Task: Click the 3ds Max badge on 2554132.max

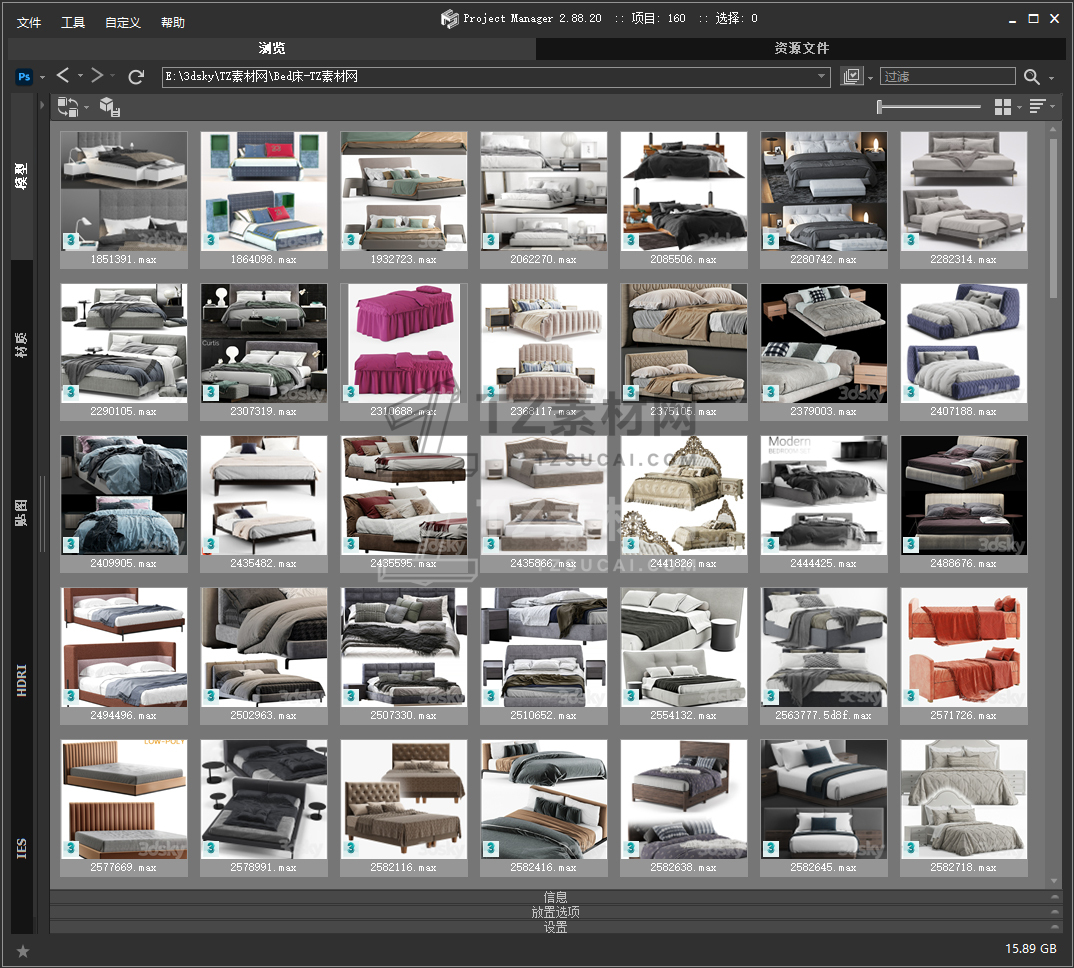Action: coord(631,697)
